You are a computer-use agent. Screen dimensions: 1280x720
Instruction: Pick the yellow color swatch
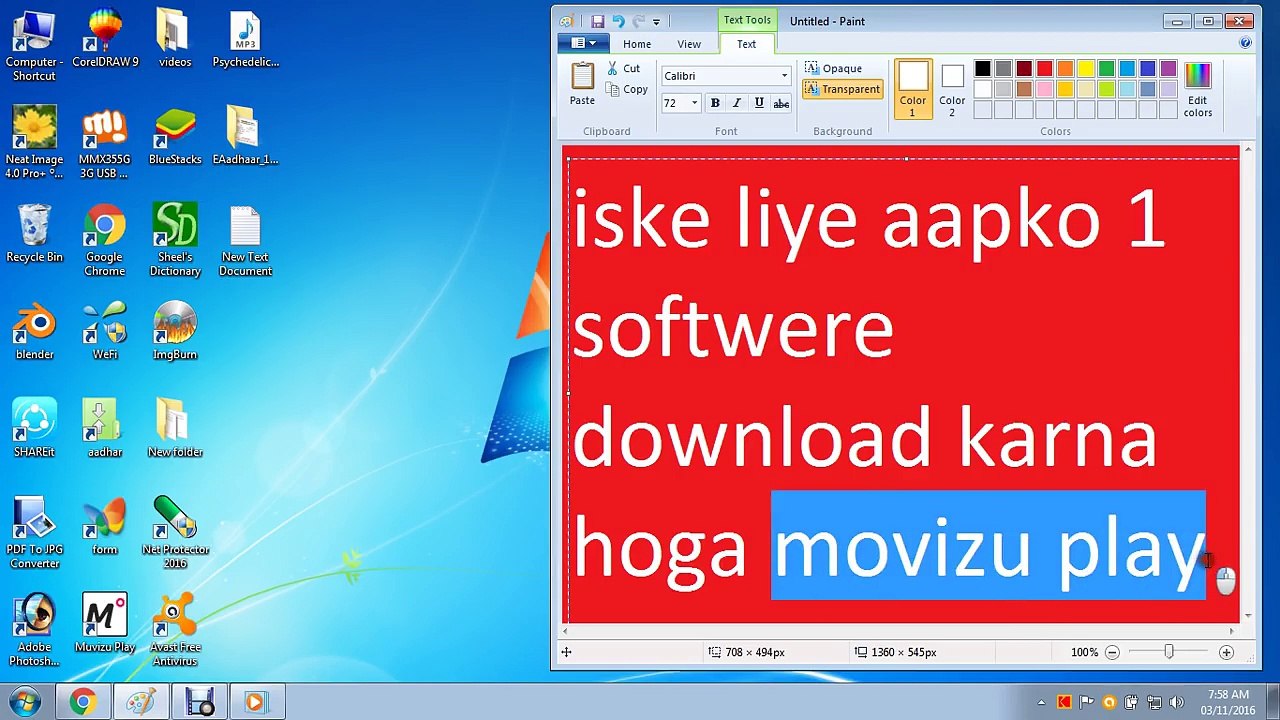tap(1086, 69)
